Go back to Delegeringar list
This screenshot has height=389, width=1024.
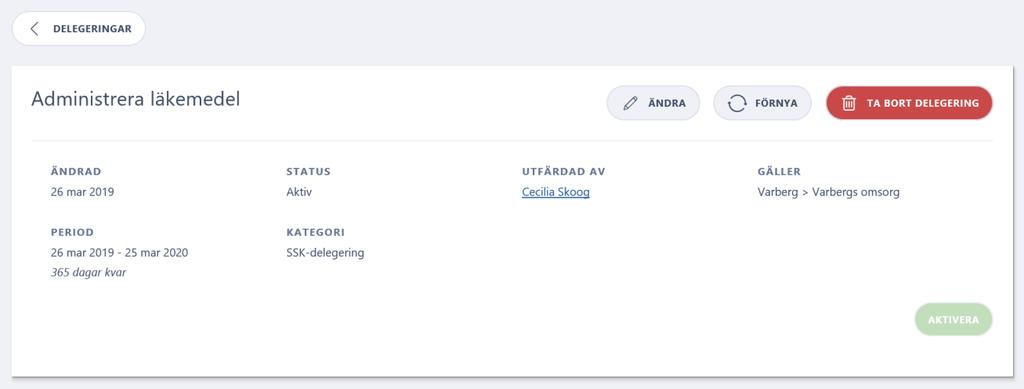coord(78,29)
